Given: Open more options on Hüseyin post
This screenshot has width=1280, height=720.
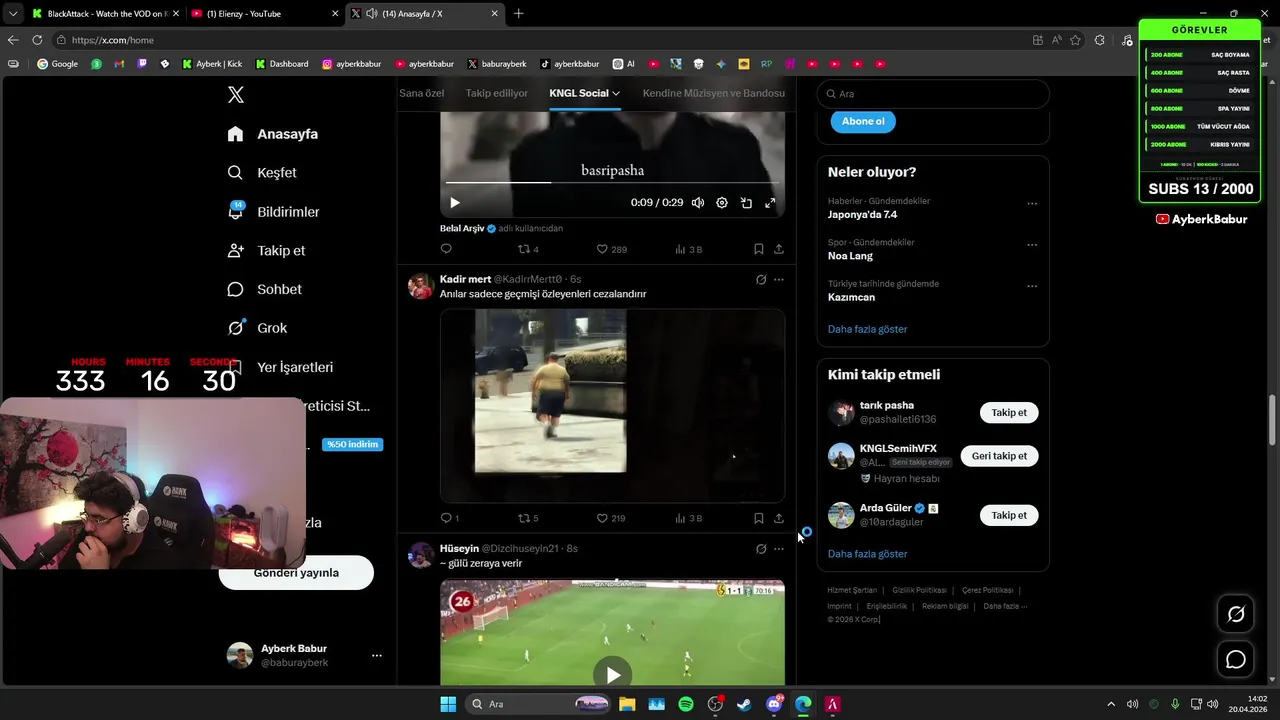Looking at the screenshot, I should click(779, 549).
